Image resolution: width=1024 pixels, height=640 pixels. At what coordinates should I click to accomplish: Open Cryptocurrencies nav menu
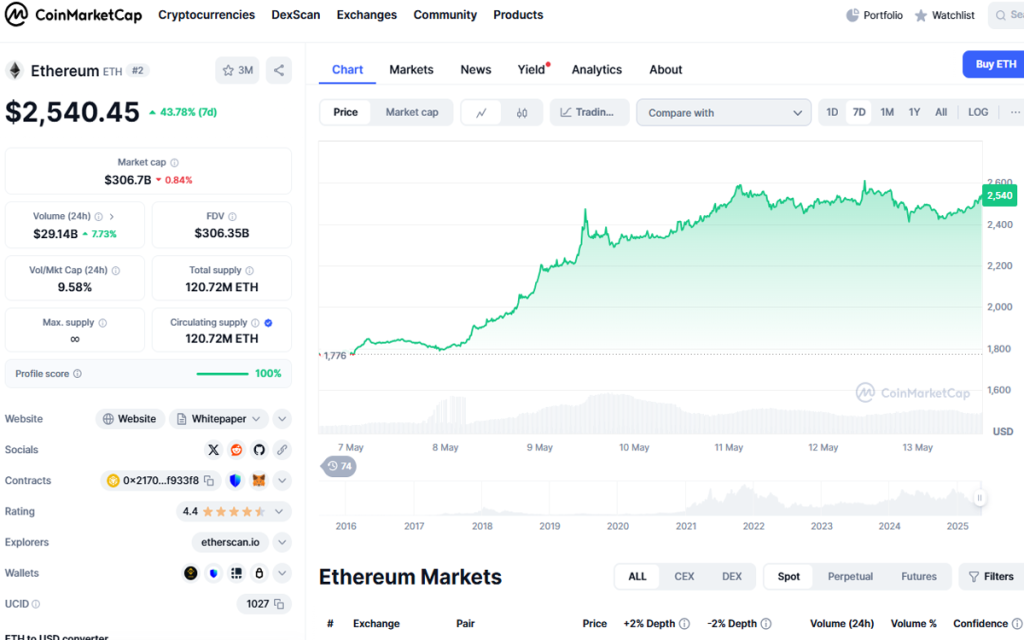click(x=206, y=14)
